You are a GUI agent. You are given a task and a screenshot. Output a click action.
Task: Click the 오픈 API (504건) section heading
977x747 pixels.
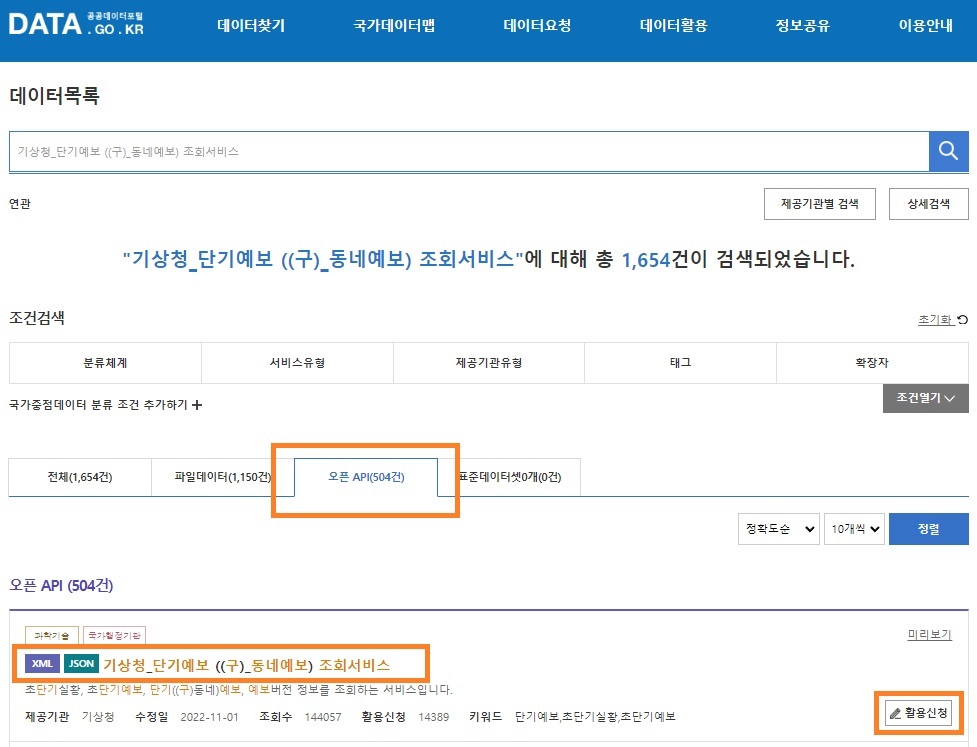(x=61, y=586)
